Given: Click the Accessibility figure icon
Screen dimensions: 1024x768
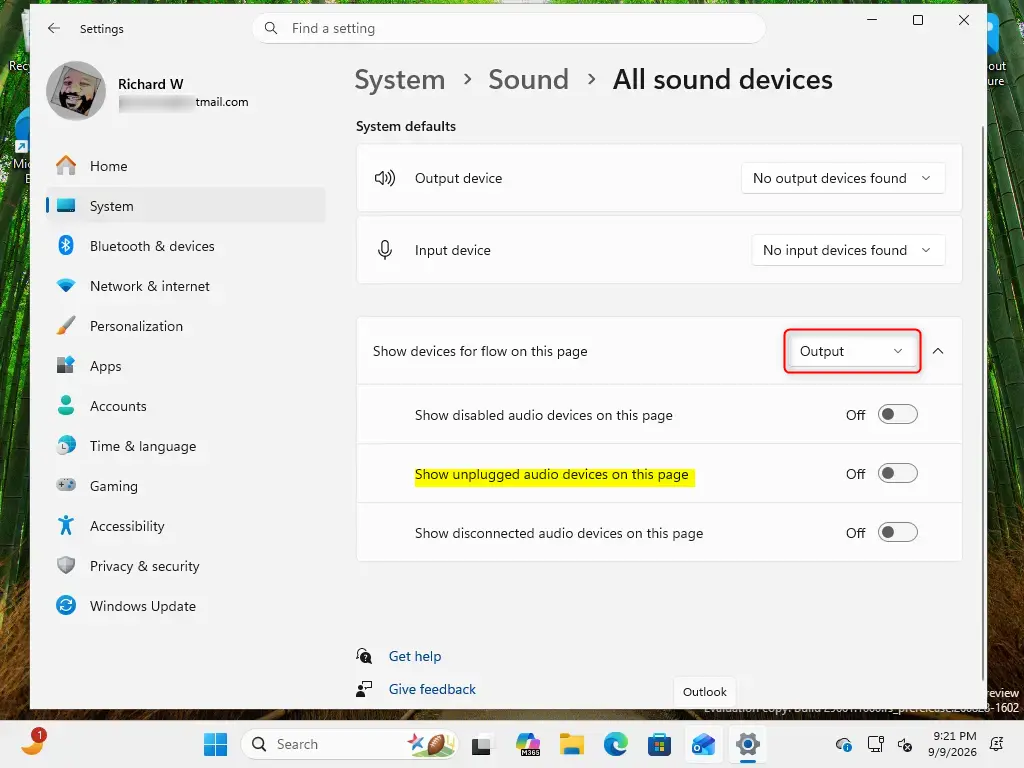Looking at the screenshot, I should [x=66, y=525].
